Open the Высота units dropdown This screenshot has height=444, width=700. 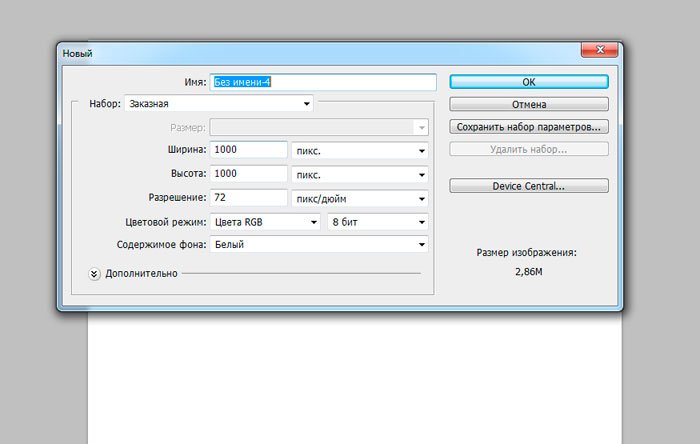(359, 174)
